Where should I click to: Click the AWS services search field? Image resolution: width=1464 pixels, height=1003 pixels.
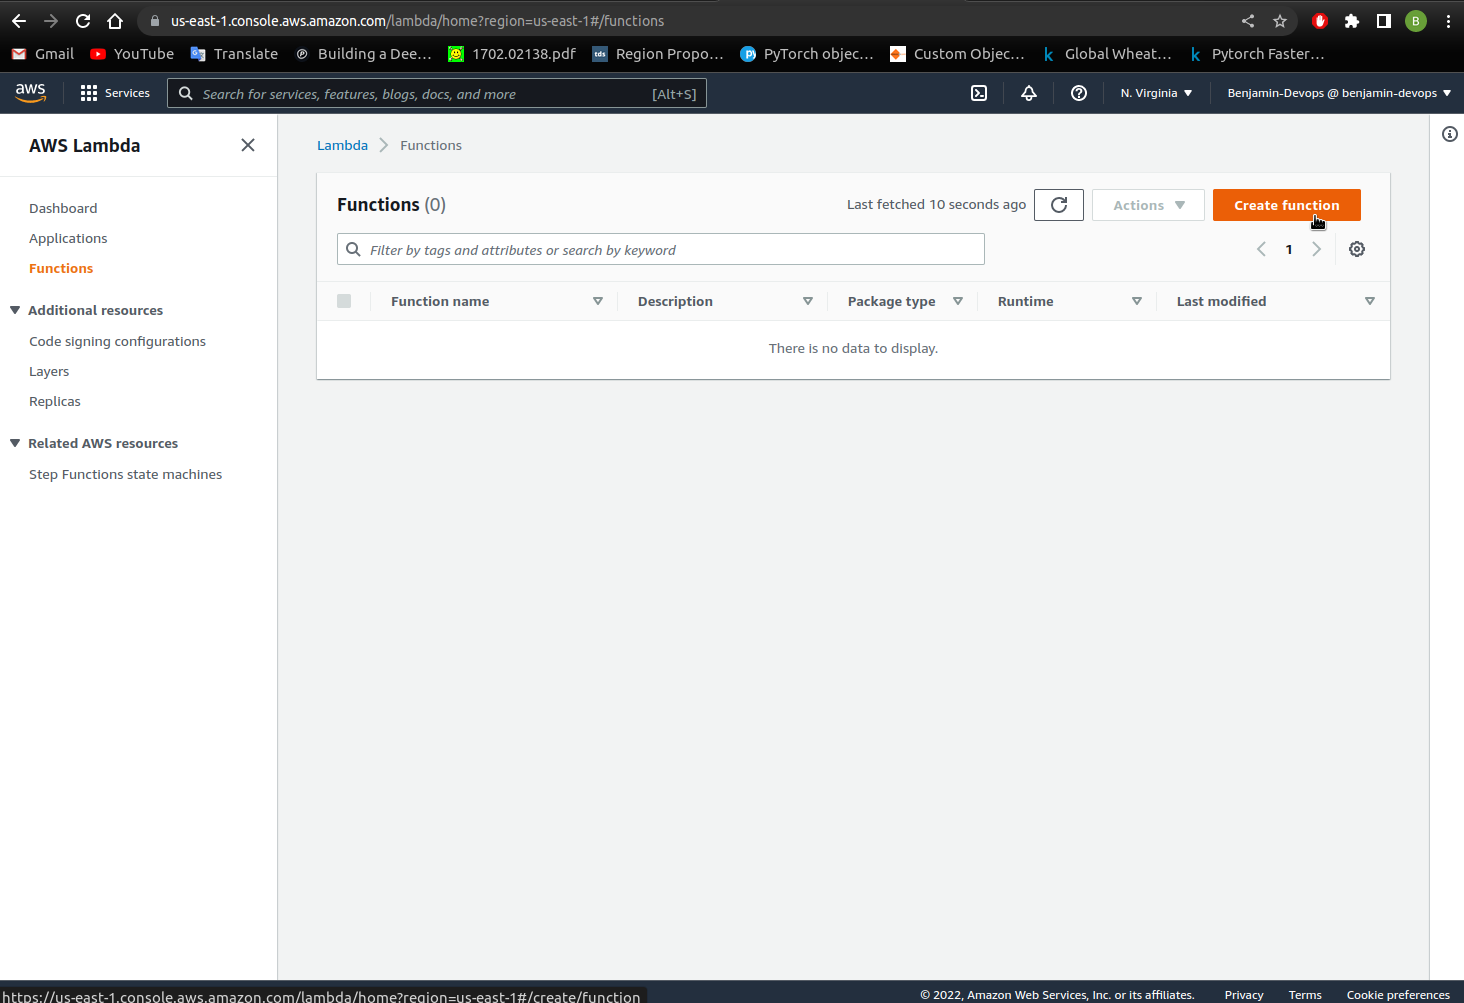[437, 93]
